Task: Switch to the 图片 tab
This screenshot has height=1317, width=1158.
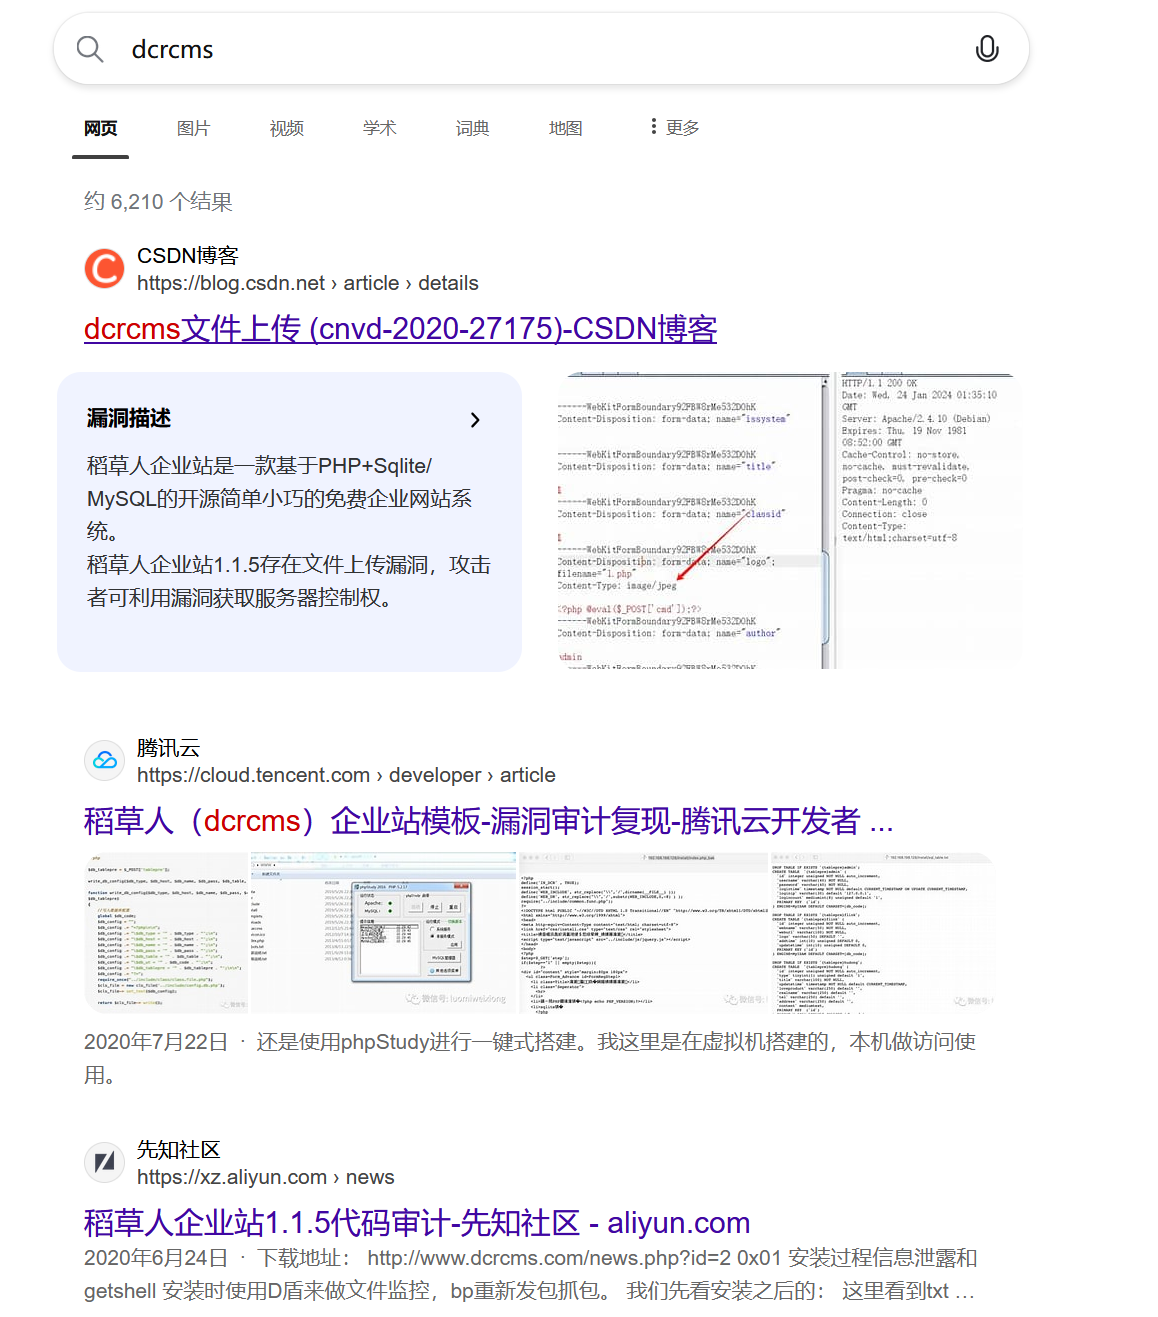Action: tap(193, 128)
